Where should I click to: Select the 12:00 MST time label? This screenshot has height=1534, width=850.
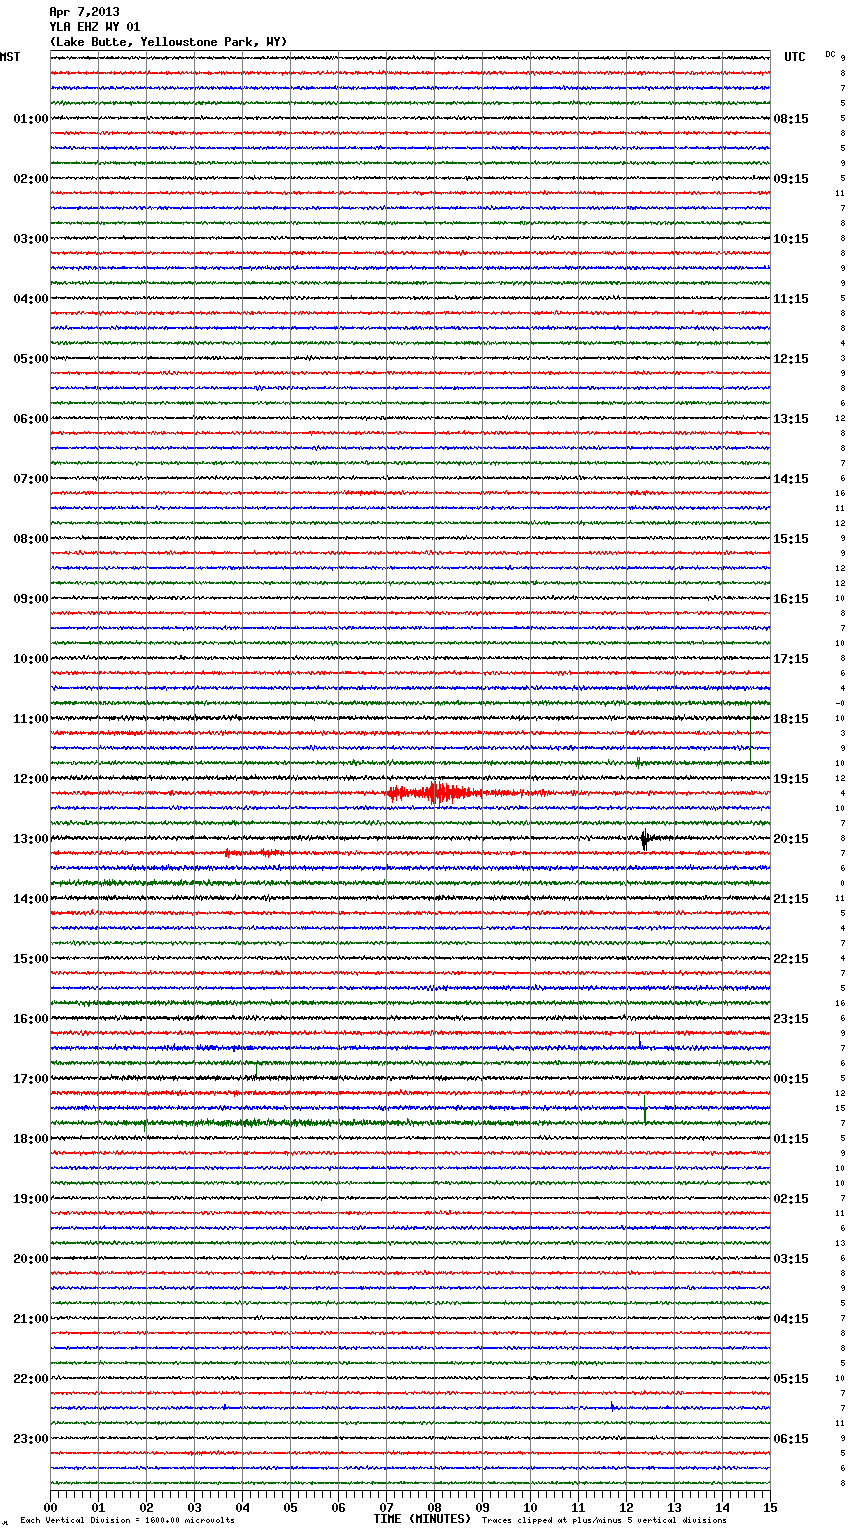tap(30, 779)
